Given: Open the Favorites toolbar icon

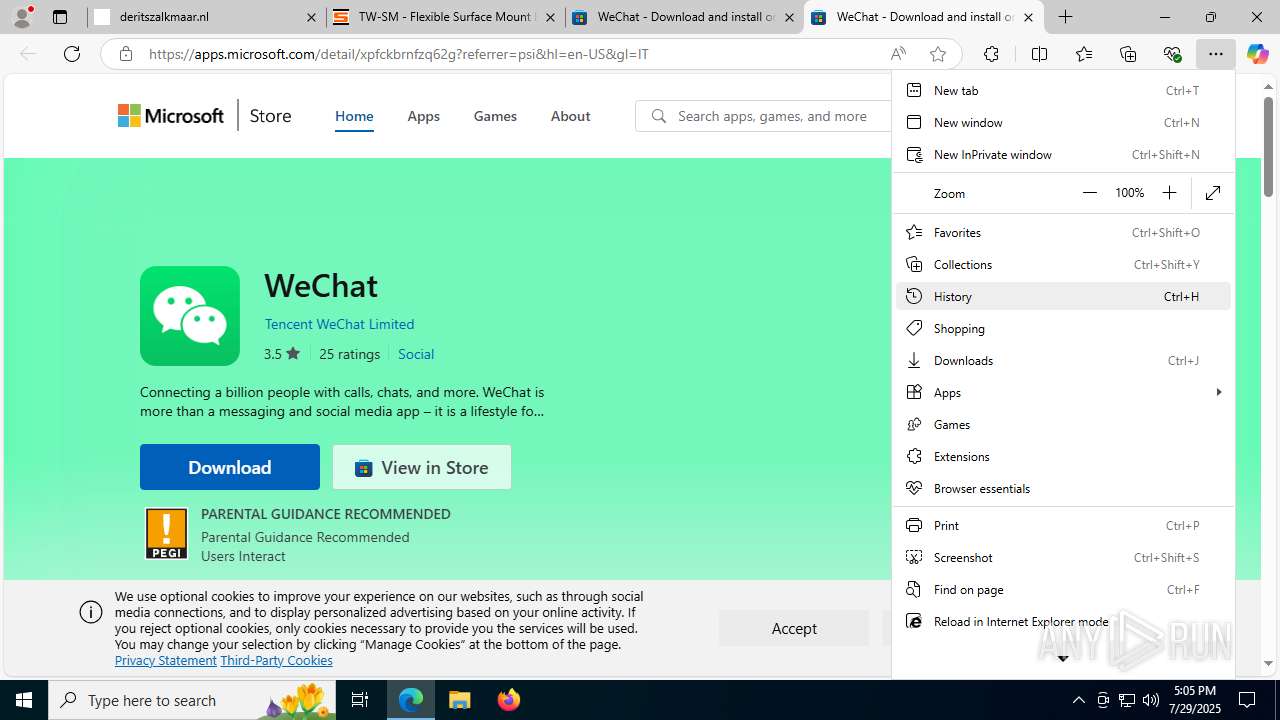Looking at the screenshot, I should click(1083, 54).
